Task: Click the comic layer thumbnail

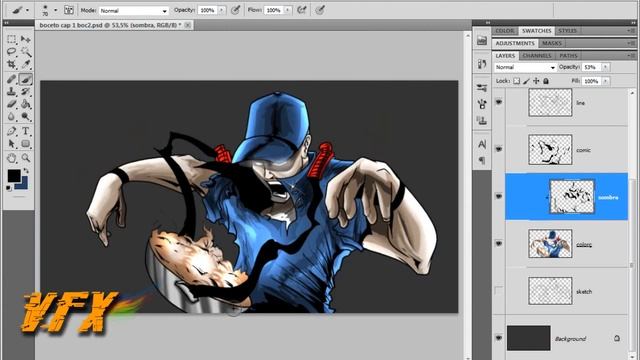Action: [550, 150]
